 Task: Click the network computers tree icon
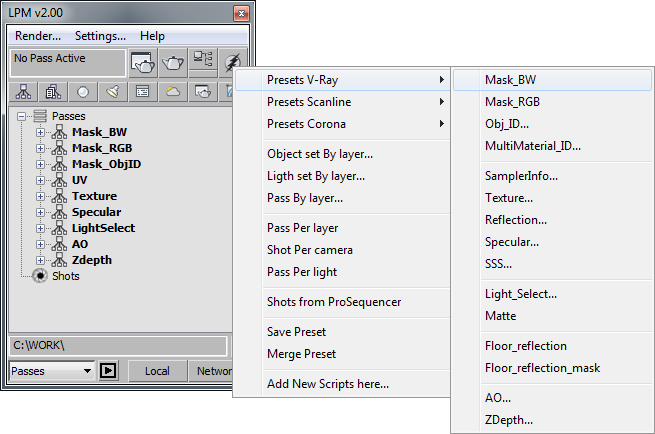pyautogui.click(x=203, y=59)
